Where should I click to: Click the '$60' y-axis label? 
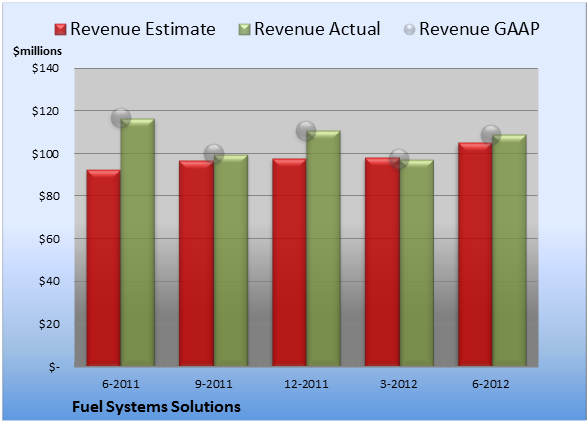tap(49, 239)
